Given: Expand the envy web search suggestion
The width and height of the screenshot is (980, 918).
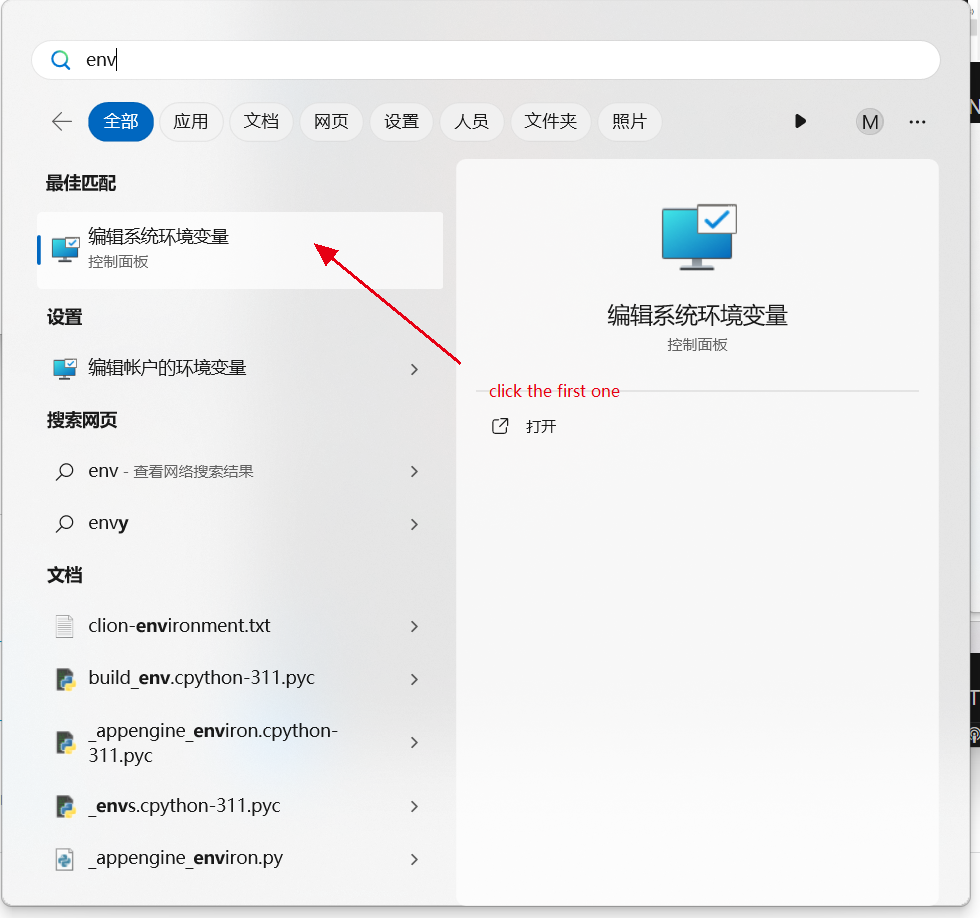Looking at the screenshot, I should [414, 524].
